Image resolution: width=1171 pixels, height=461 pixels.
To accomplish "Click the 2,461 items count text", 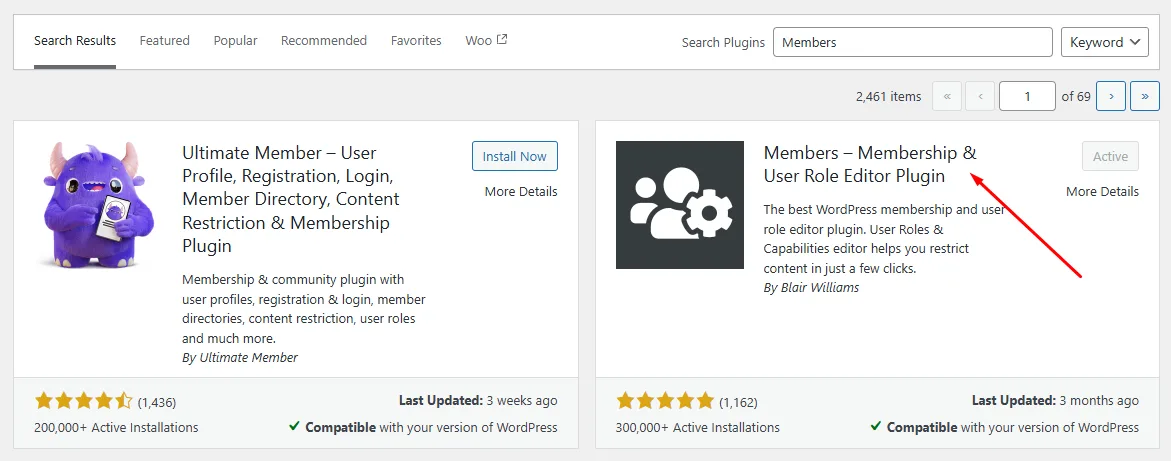I will click(x=888, y=96).
